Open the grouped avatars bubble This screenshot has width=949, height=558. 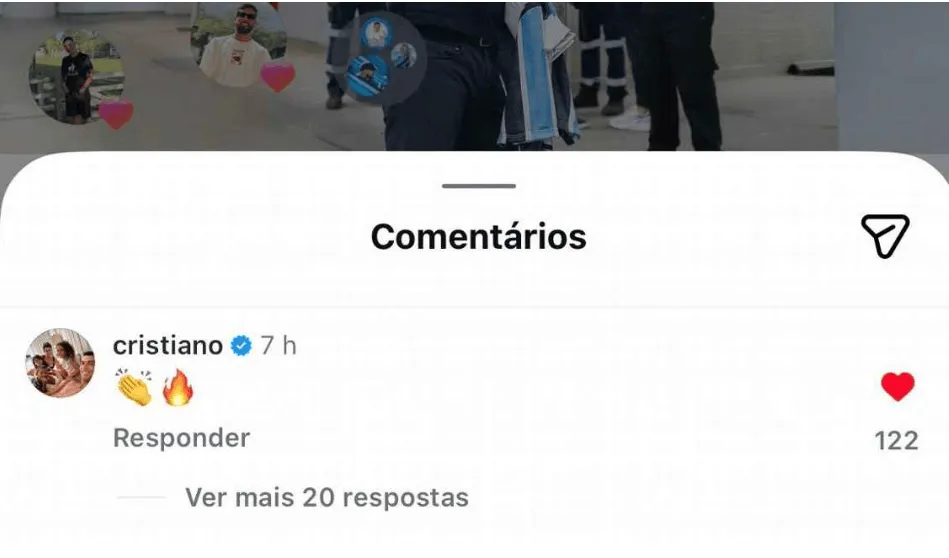point(381,59)
